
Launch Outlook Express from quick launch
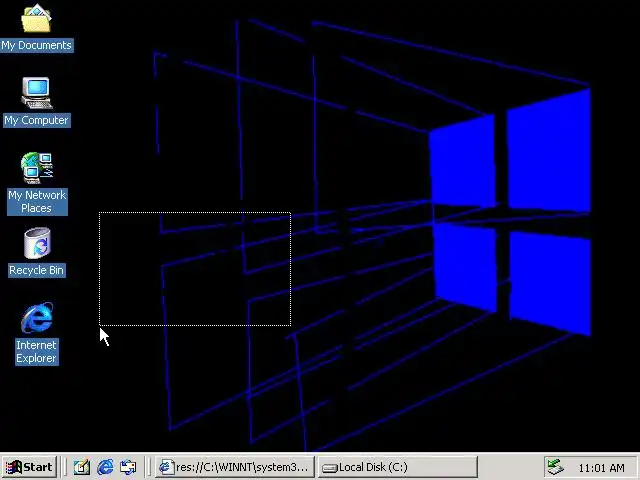128,467
